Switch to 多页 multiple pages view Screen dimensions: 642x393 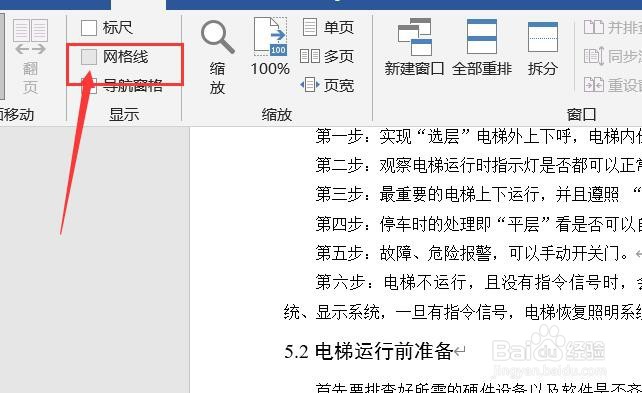click(327, 56)
